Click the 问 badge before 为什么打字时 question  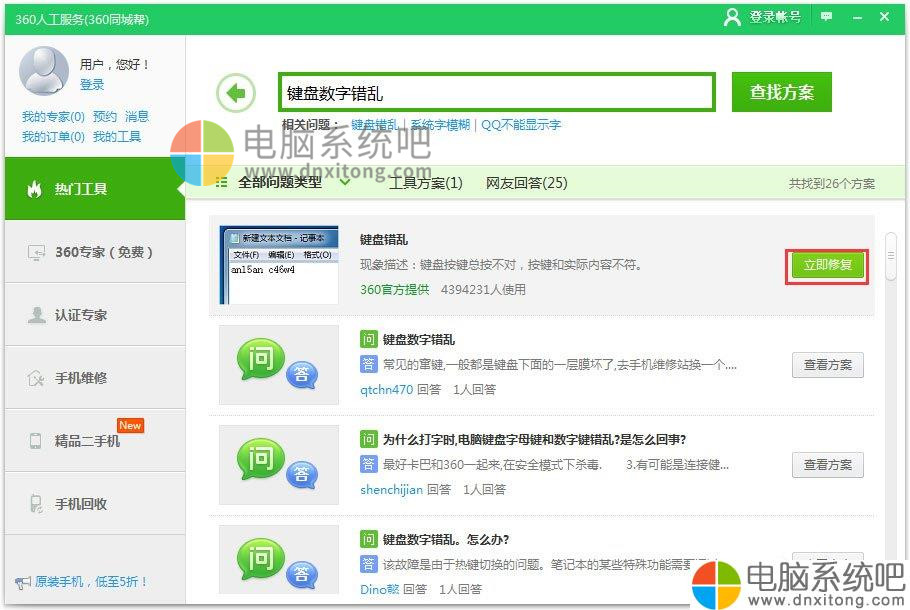pyautogui.click(x=369, y=439)
